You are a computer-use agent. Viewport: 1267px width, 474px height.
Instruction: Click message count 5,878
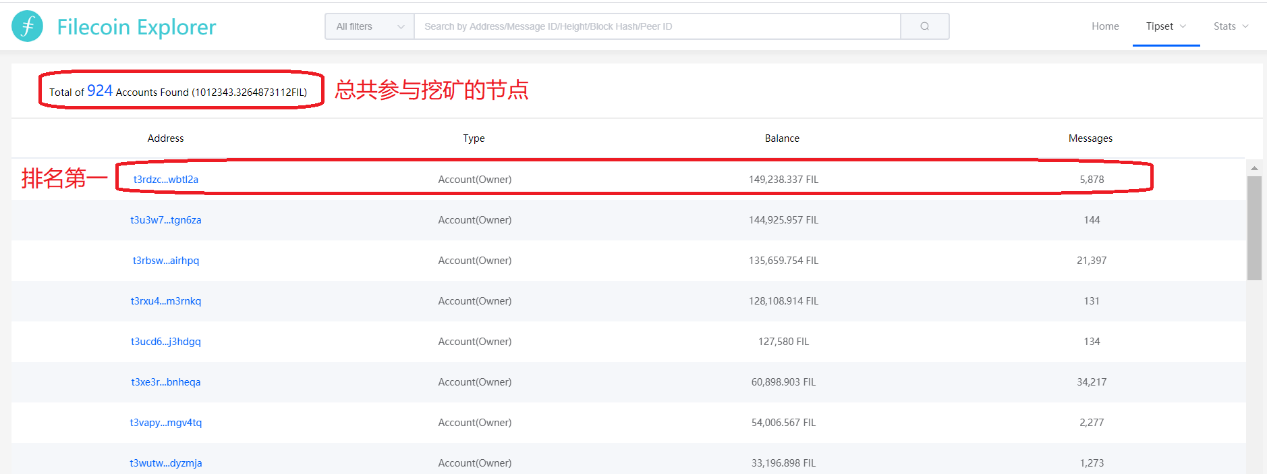click(x=1091, y=179)
